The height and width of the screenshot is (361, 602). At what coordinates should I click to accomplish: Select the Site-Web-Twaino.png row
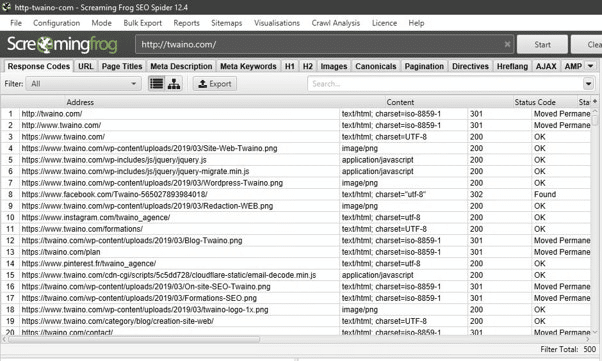tap(296, 148)
